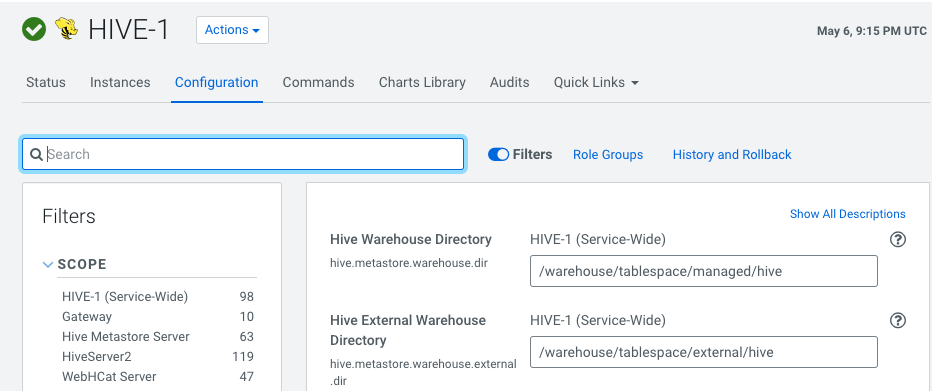Click the hive.metastore.warehouse.external.dir property name

click(423, 373)
